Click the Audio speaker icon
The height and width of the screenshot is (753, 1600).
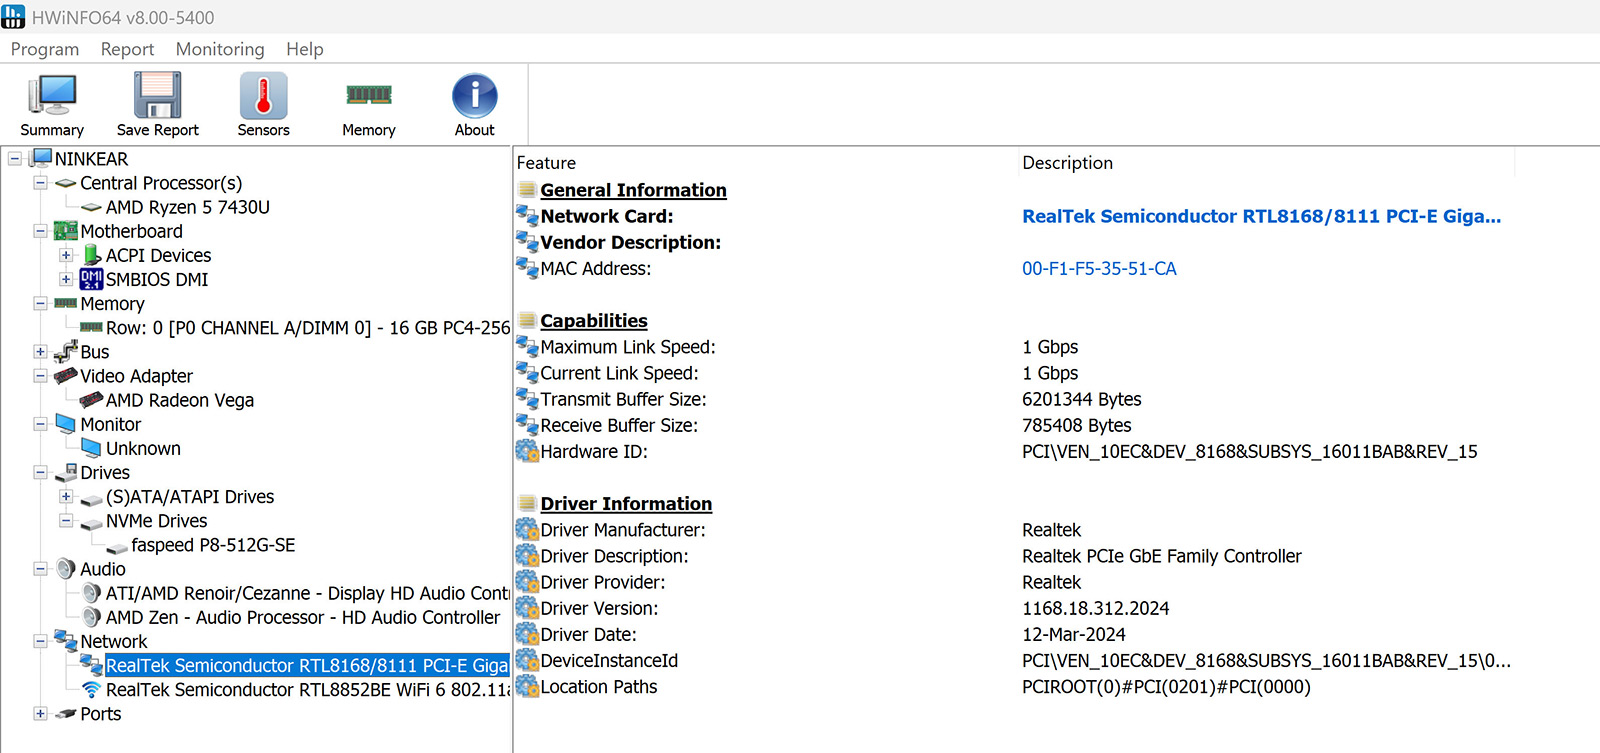[x=66, y=569]
